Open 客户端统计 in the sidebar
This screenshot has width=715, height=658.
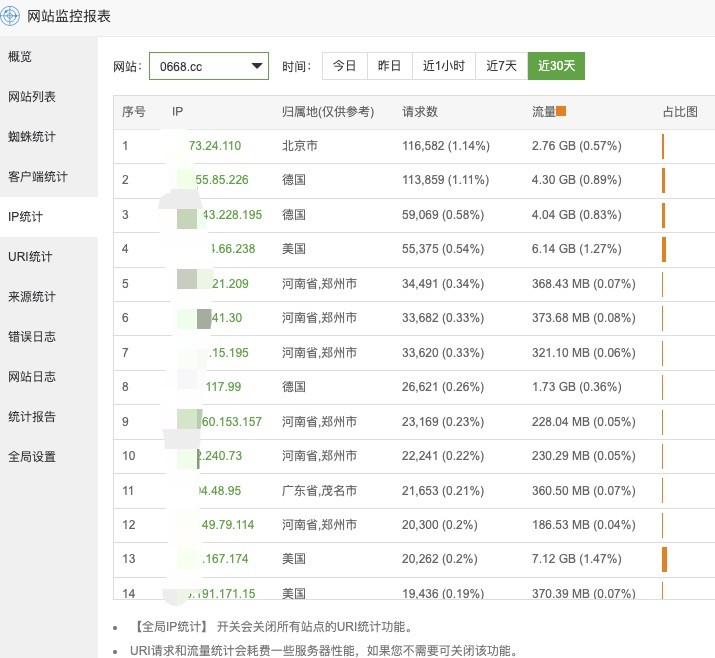click(38, 177)
